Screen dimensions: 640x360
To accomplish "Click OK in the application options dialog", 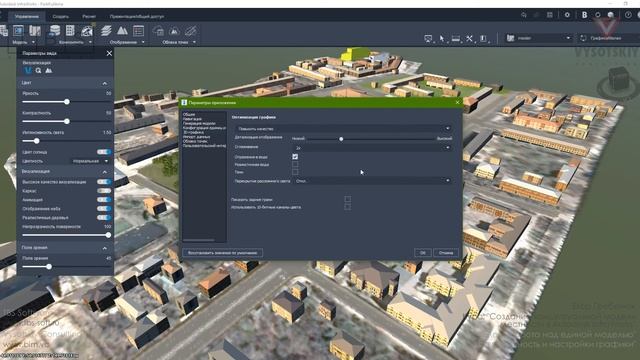I will pyautogui.click(x=422, y=253).
